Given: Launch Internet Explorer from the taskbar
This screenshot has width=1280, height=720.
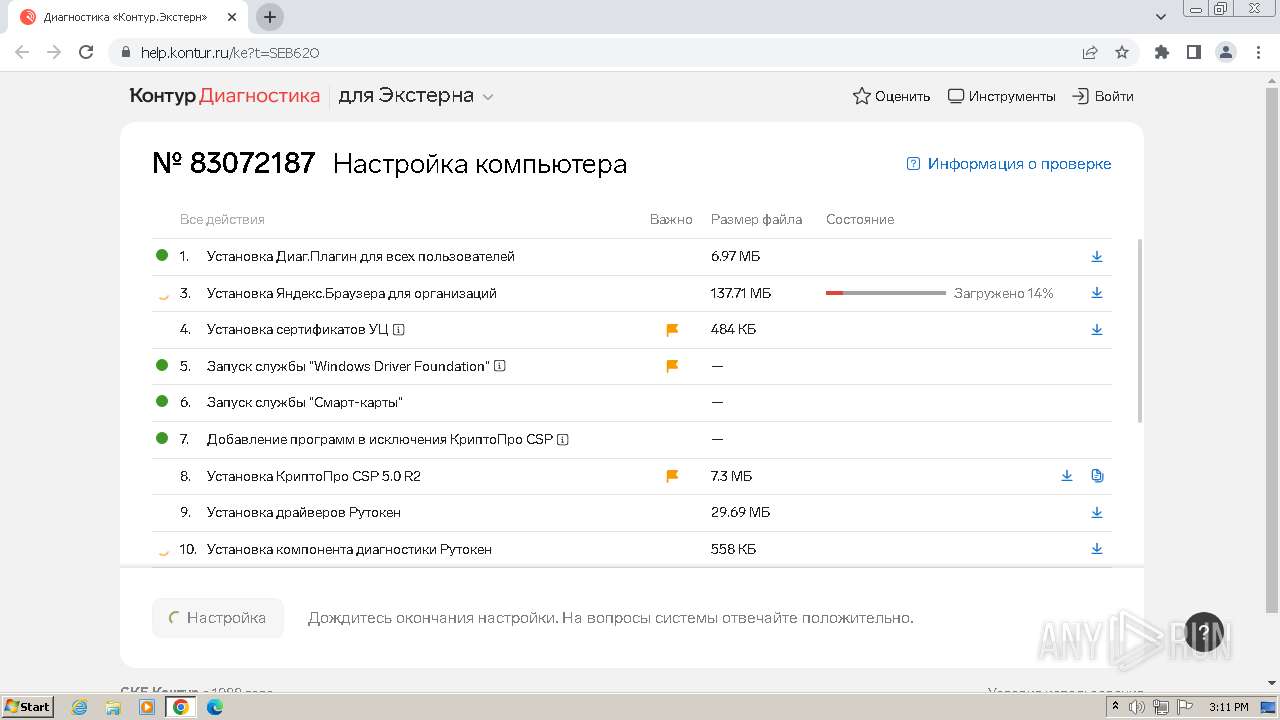Looking at the screenshot, I should pos(80,707).
